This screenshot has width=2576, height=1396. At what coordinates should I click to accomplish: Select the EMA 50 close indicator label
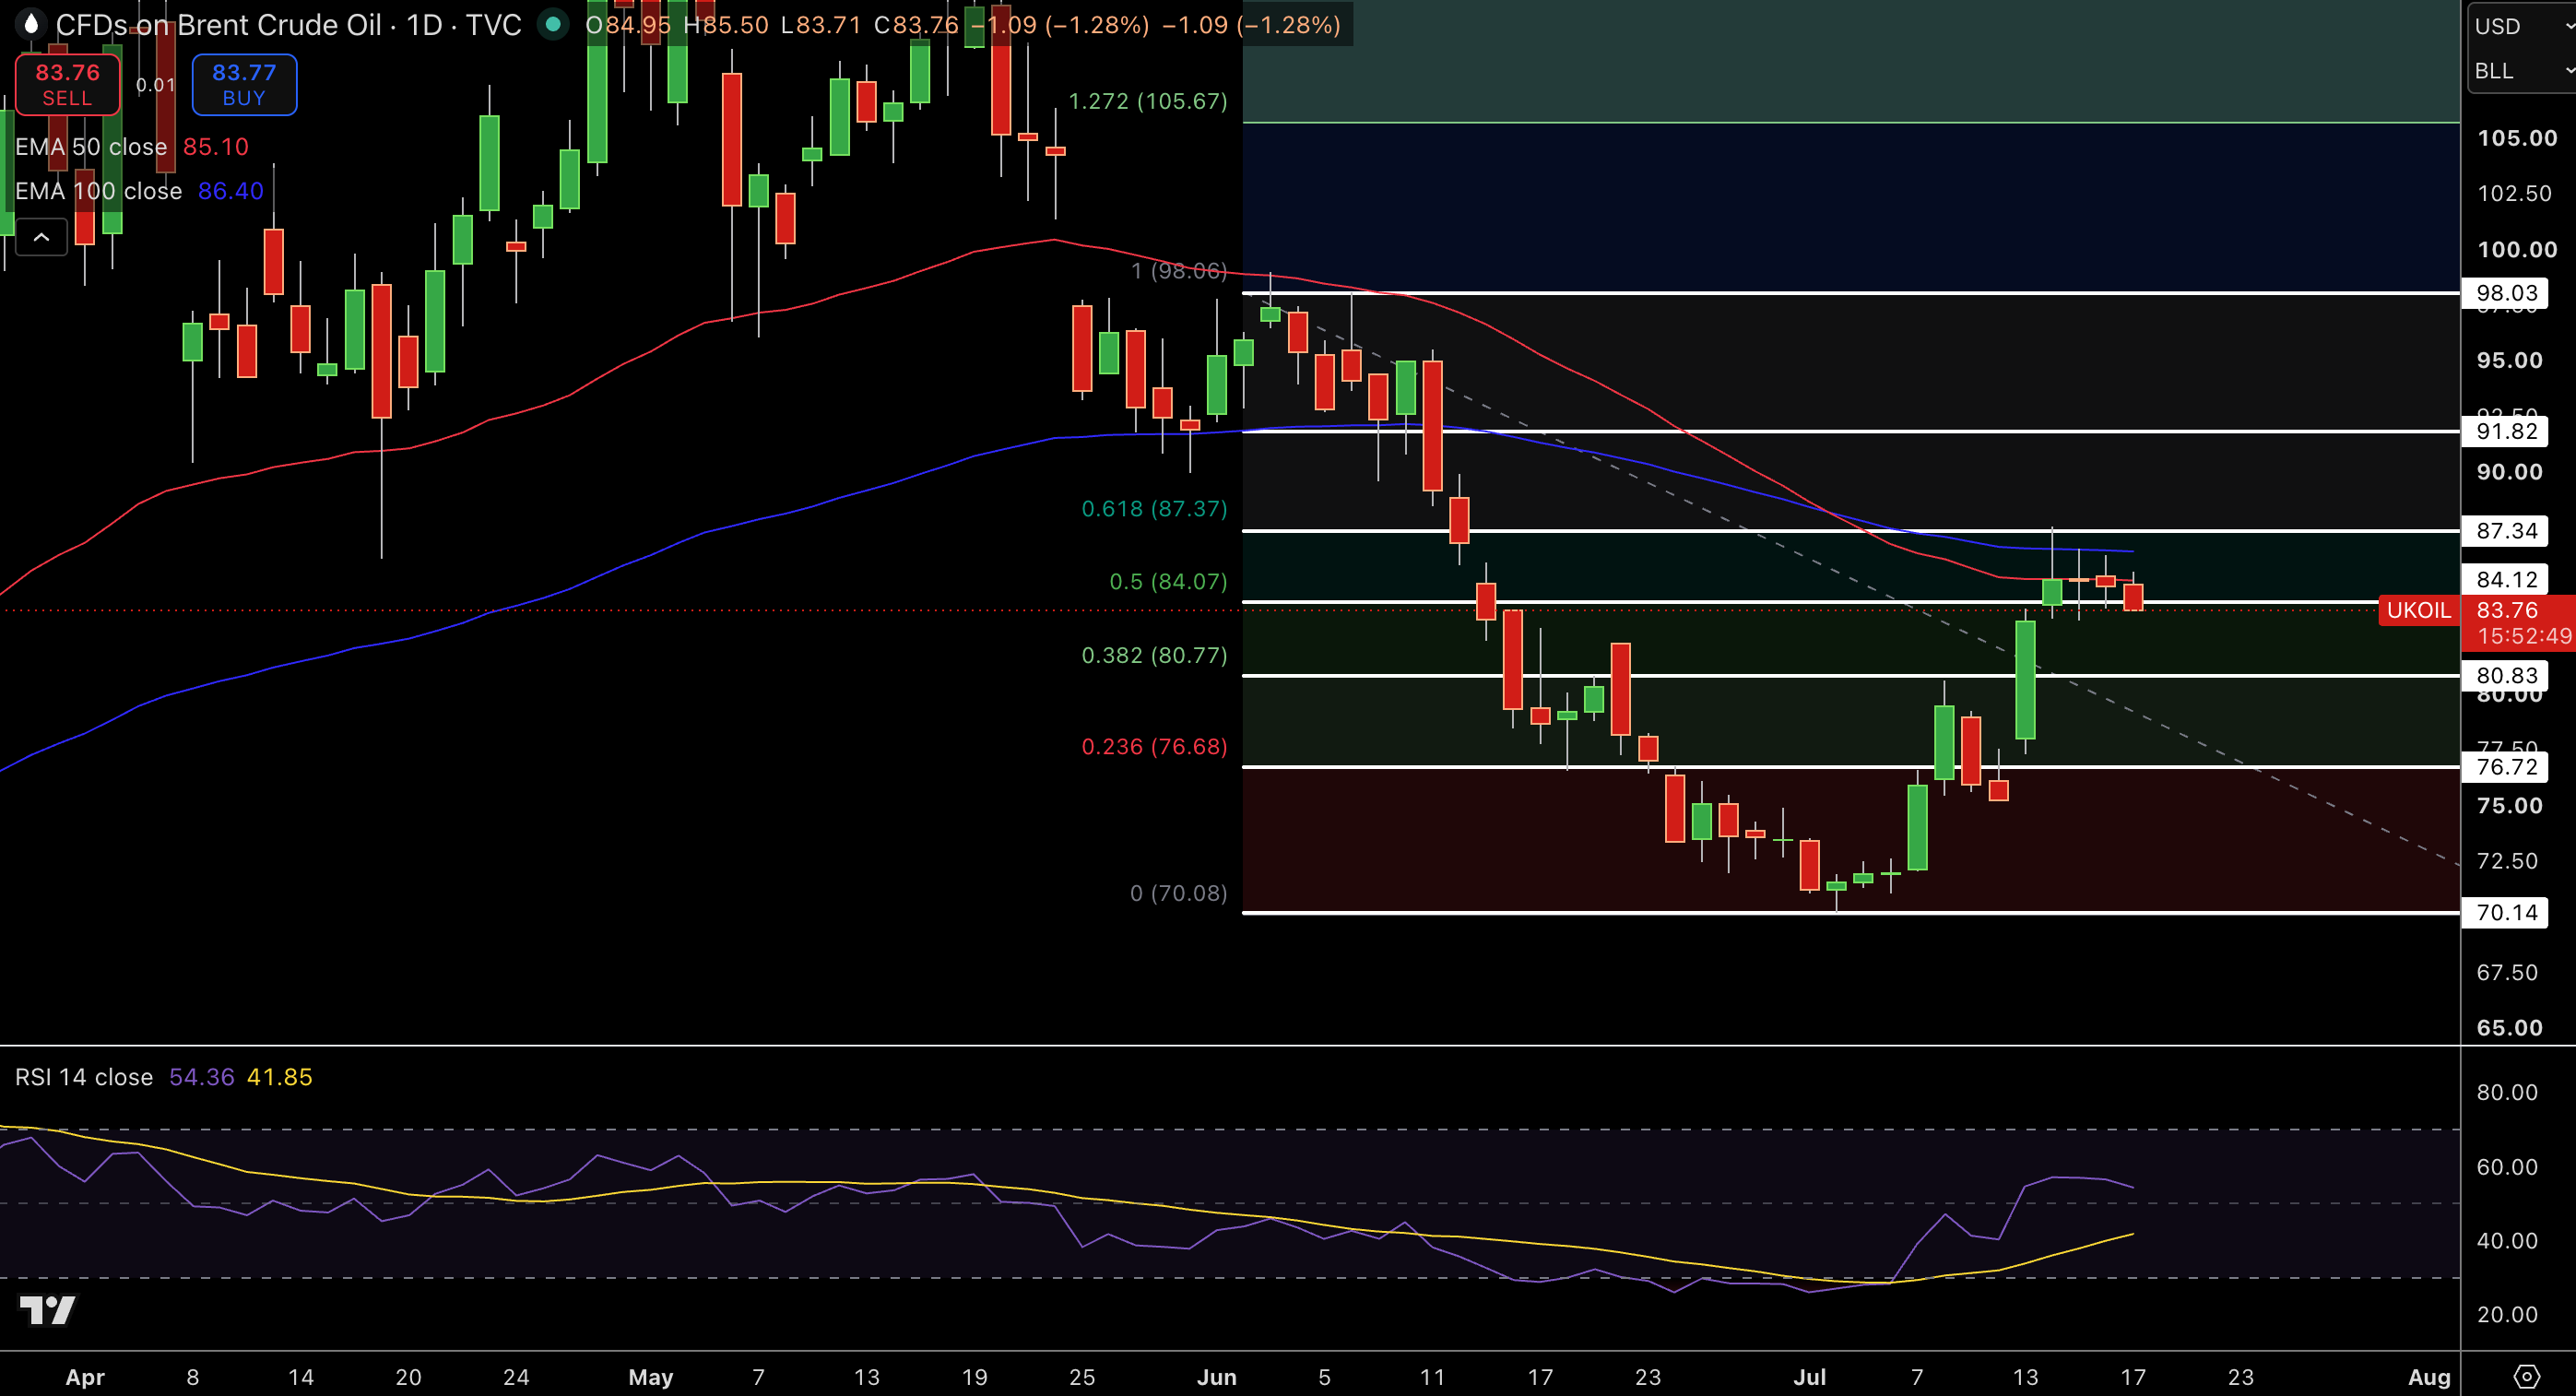point(91,147)
